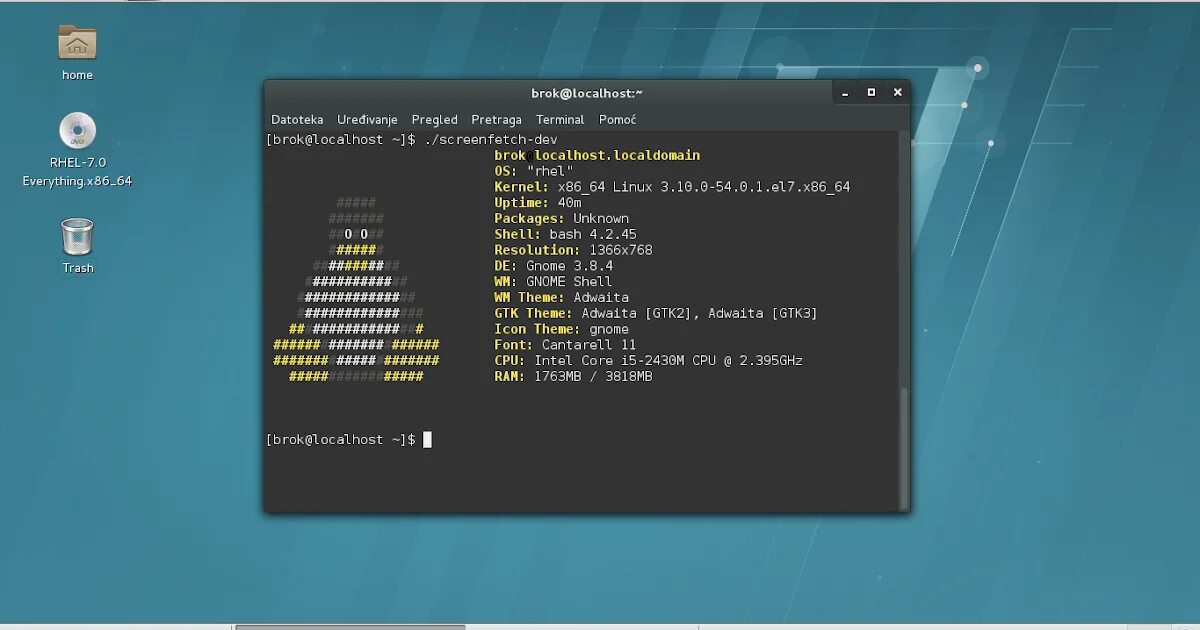This screenshot has width=1200, height=630.
Task: Minimize the brok@localhost terminal window
Action: pyautogui.click(x=845, y=93)
